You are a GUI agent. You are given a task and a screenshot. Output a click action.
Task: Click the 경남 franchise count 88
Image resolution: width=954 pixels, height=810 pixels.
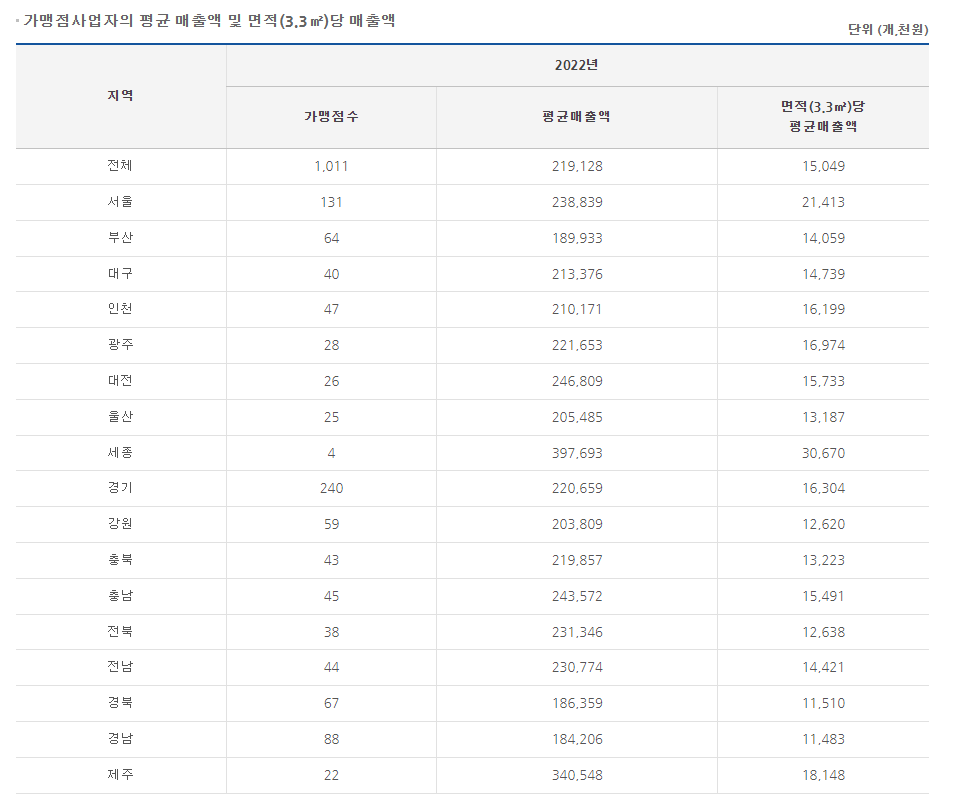(331, 739)
